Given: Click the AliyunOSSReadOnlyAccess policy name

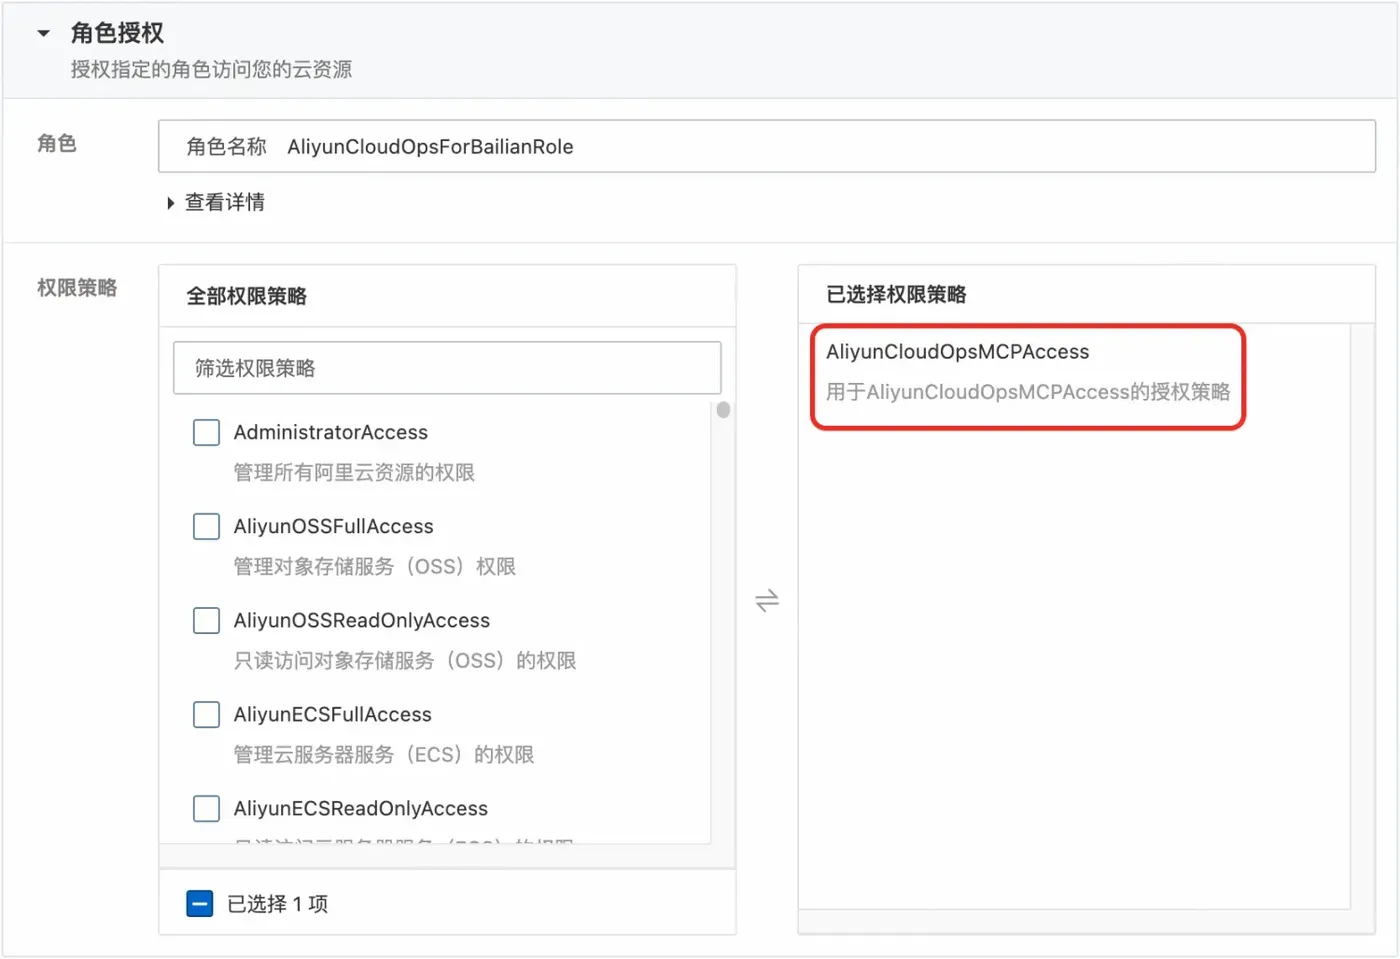Looking at the screenshot, I should (362, 620).
